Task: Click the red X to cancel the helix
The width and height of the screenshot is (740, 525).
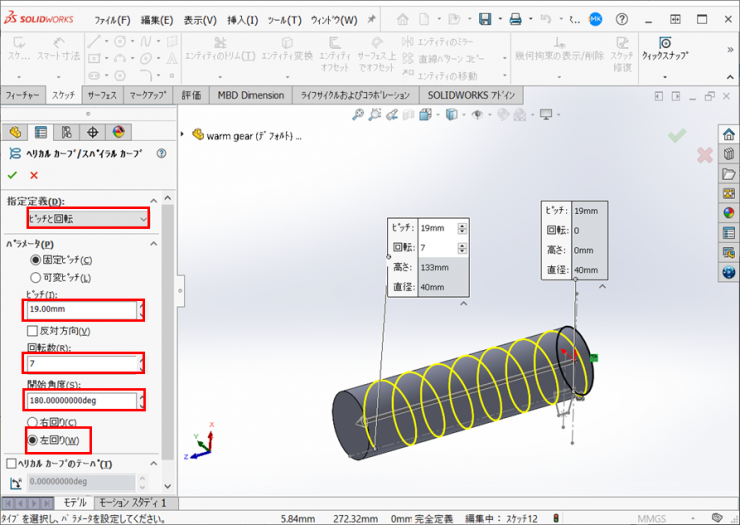Action: (x=34, y=175)
